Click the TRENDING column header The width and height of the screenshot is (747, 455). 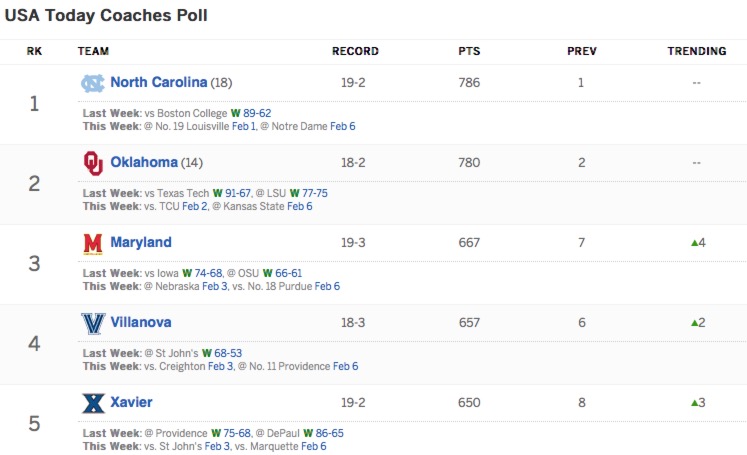coord(696,51)
